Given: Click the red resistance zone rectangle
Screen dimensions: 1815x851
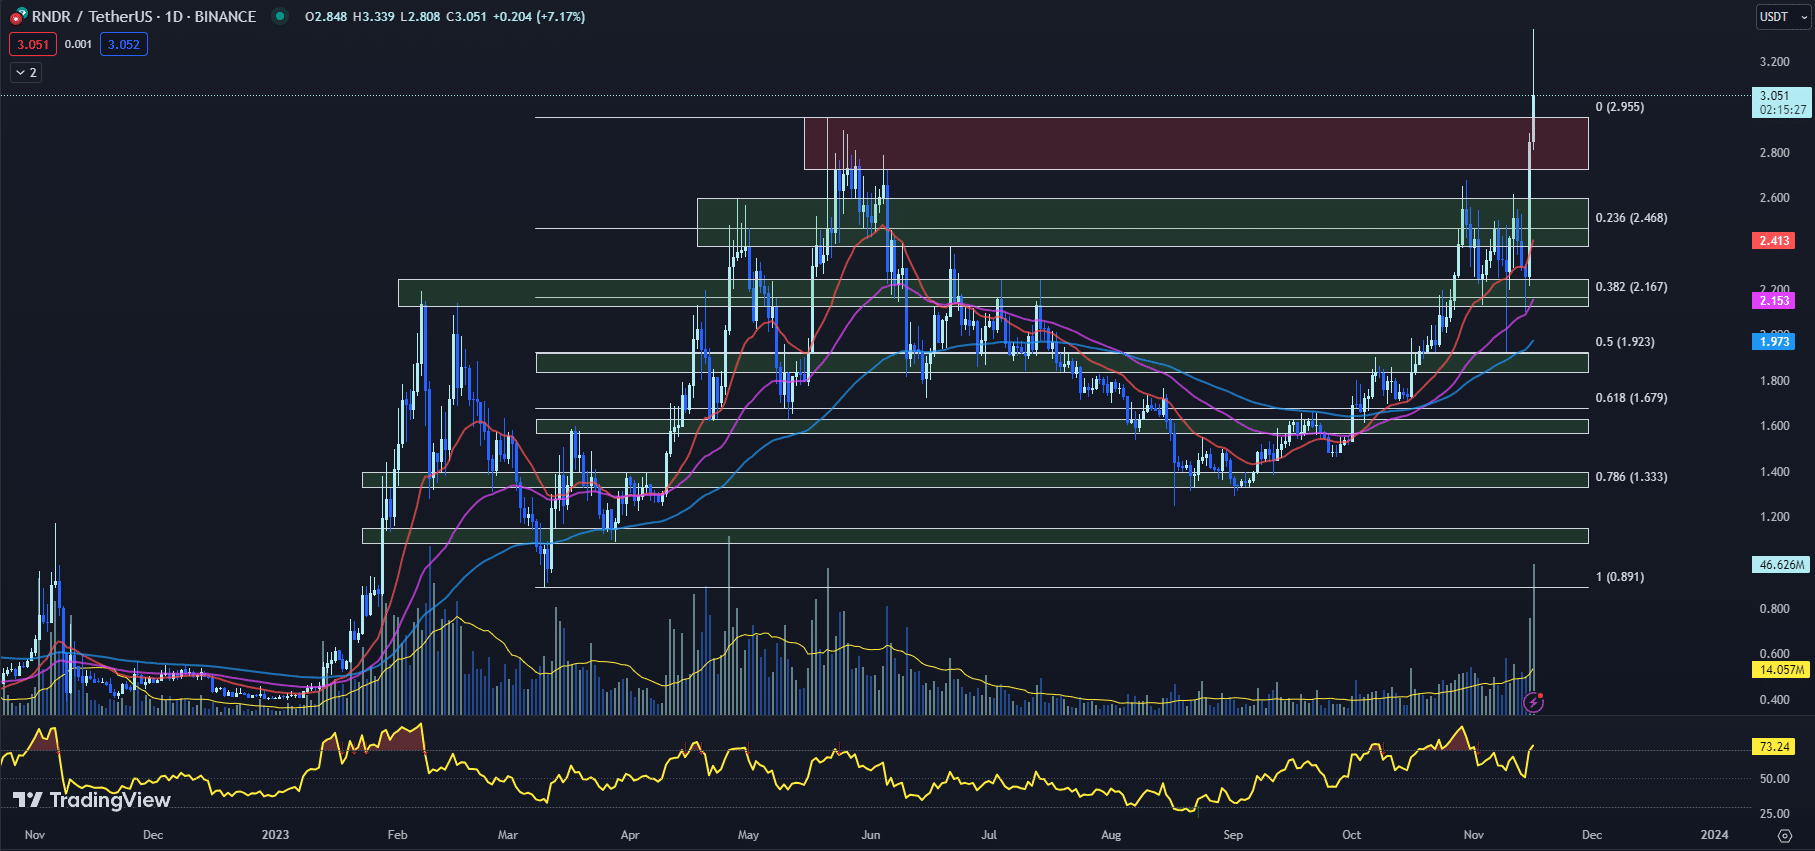Looking at the screenshot, I should [1195, 143].
